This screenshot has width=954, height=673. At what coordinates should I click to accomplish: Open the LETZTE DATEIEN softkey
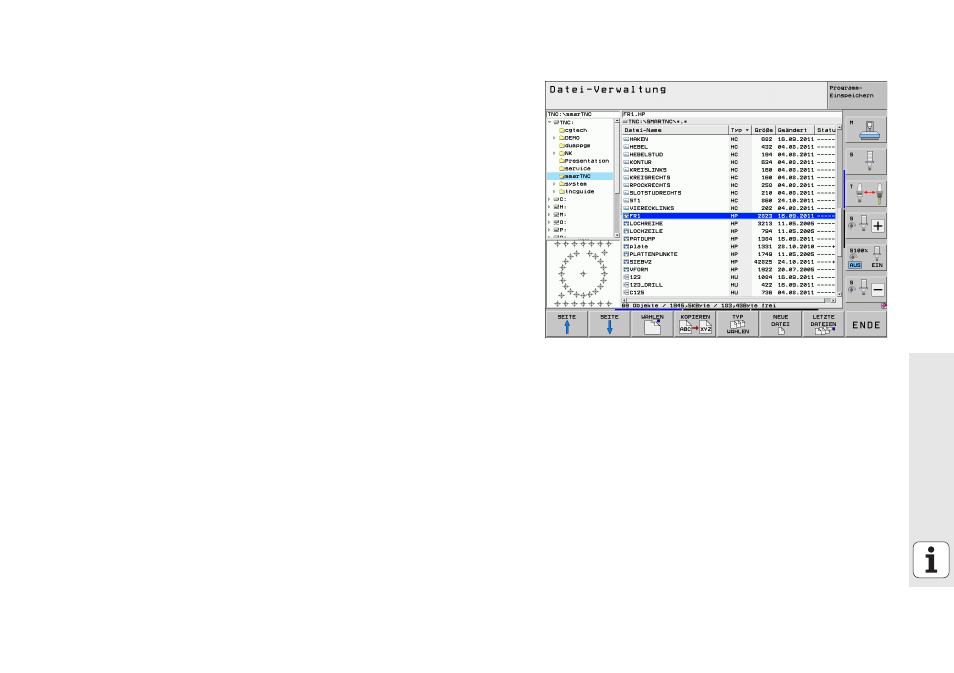[823, 324]
